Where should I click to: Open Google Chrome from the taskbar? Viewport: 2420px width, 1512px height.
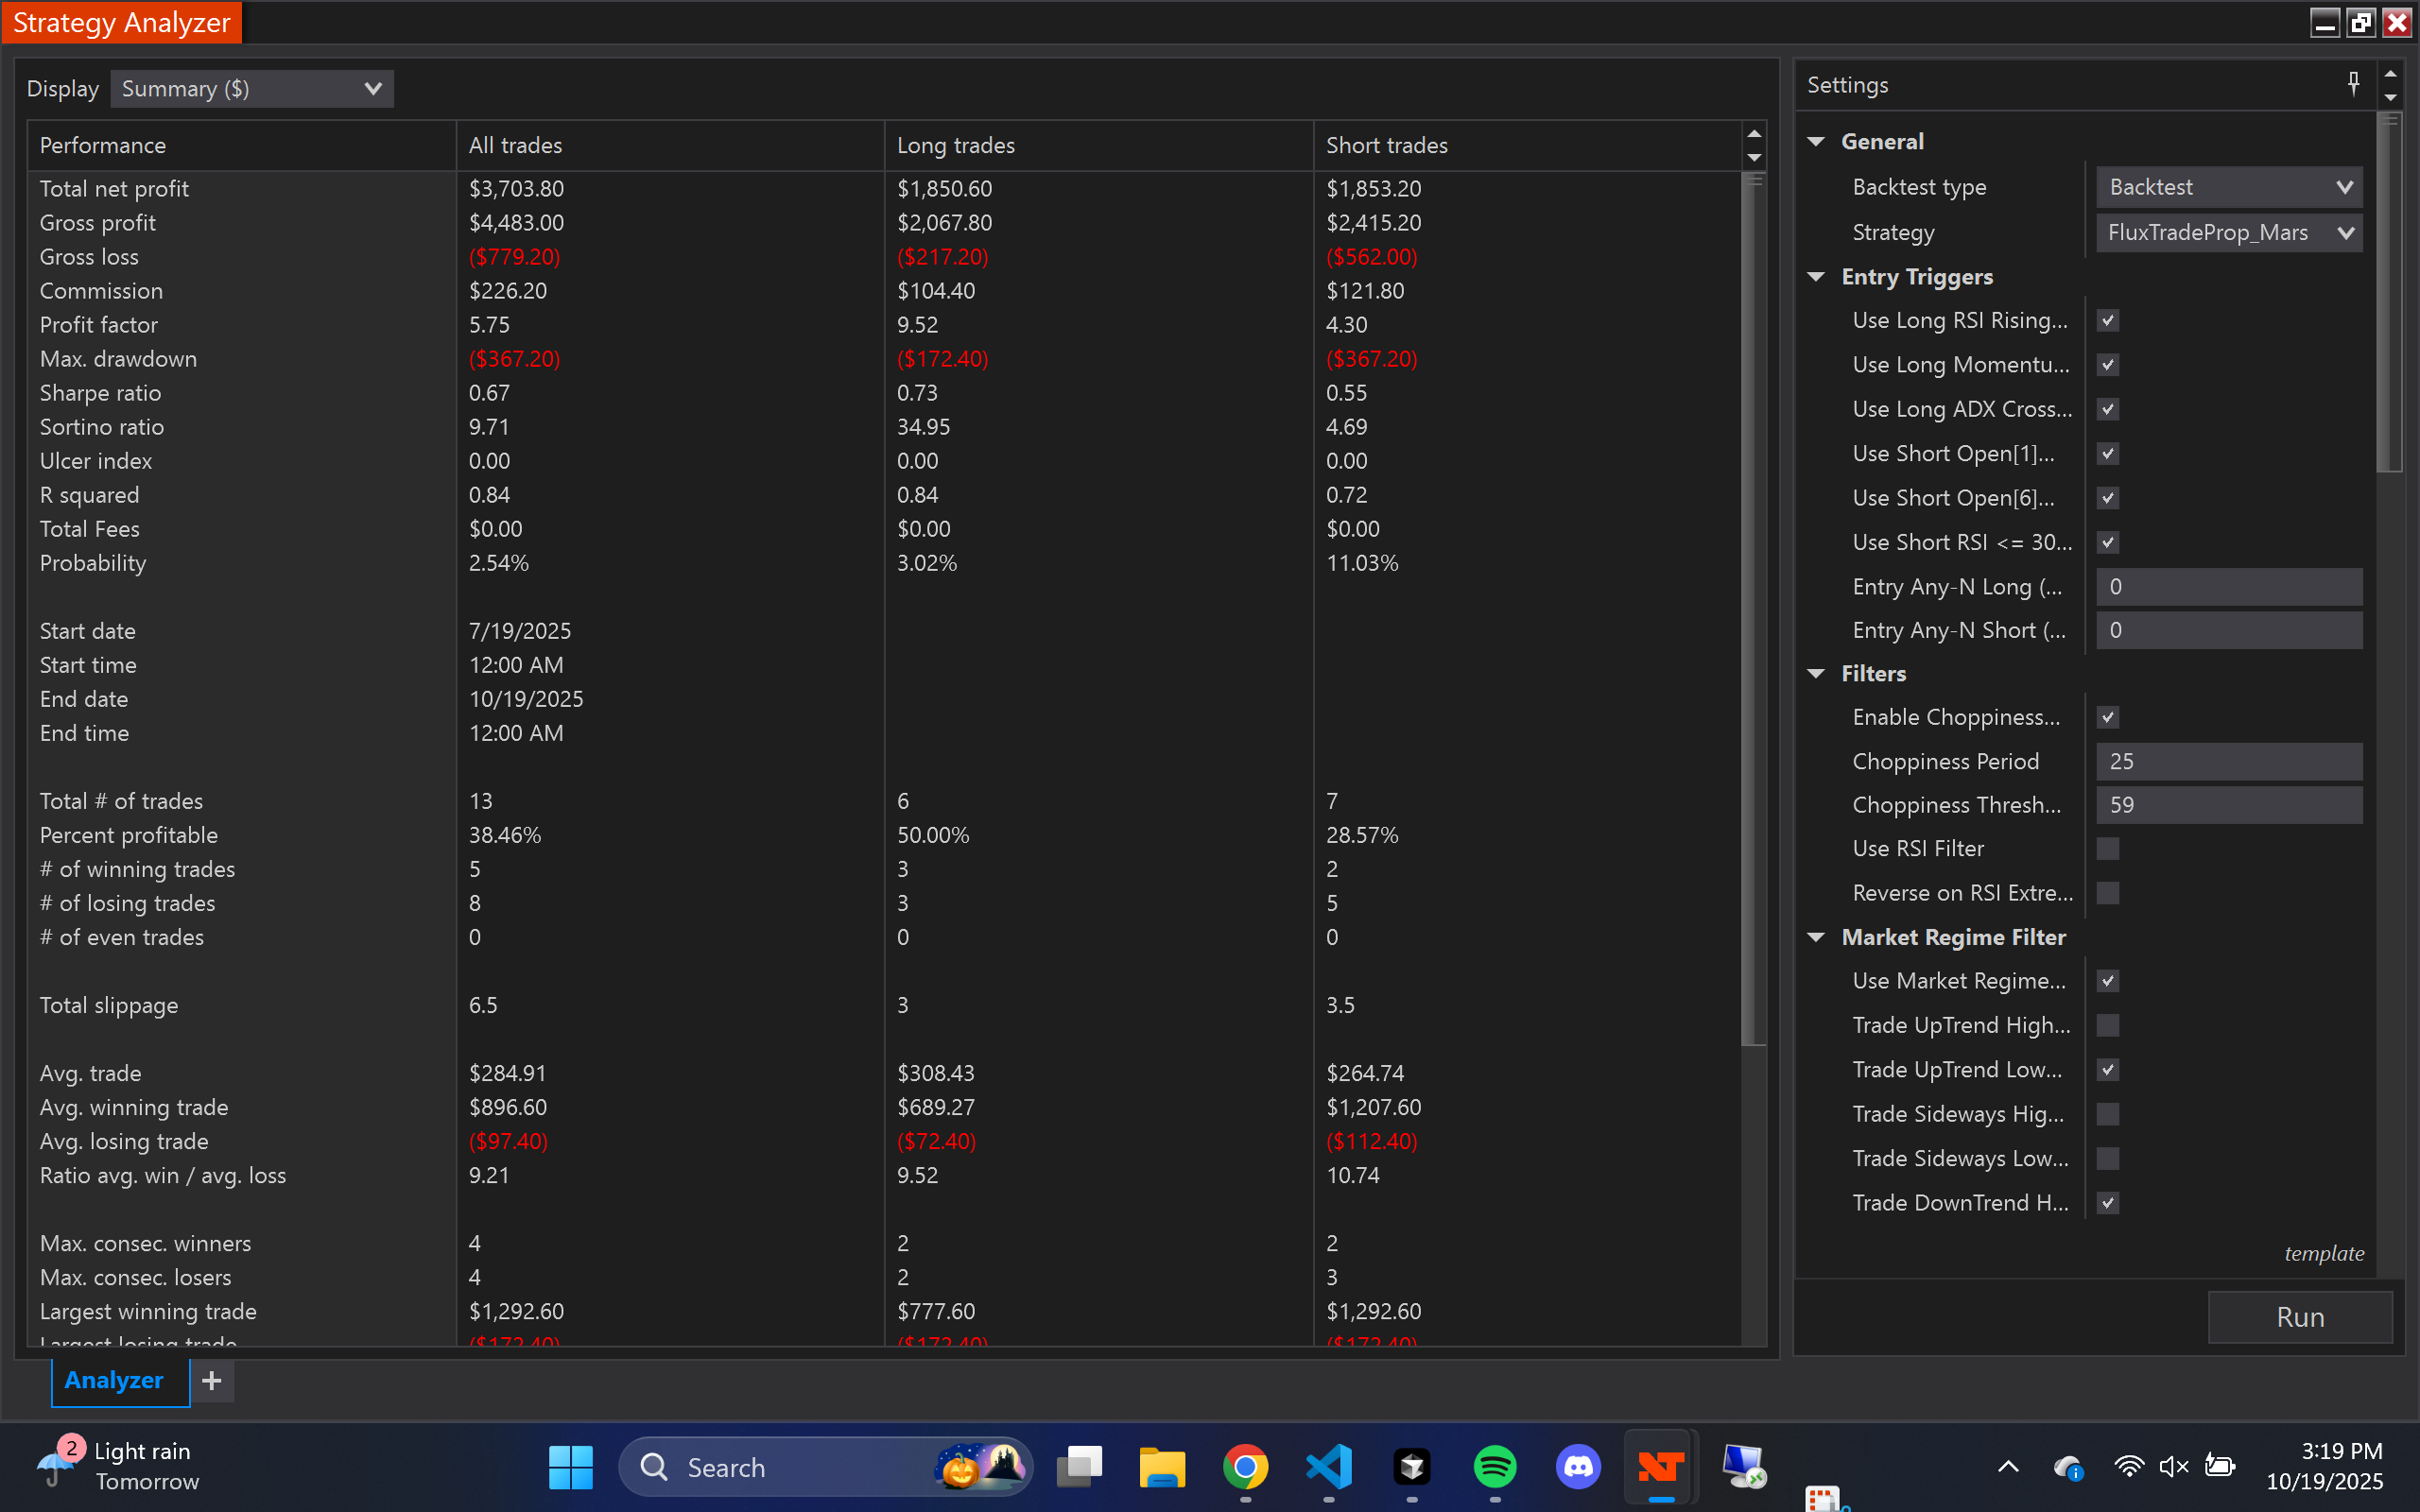pos(1245,1466)
